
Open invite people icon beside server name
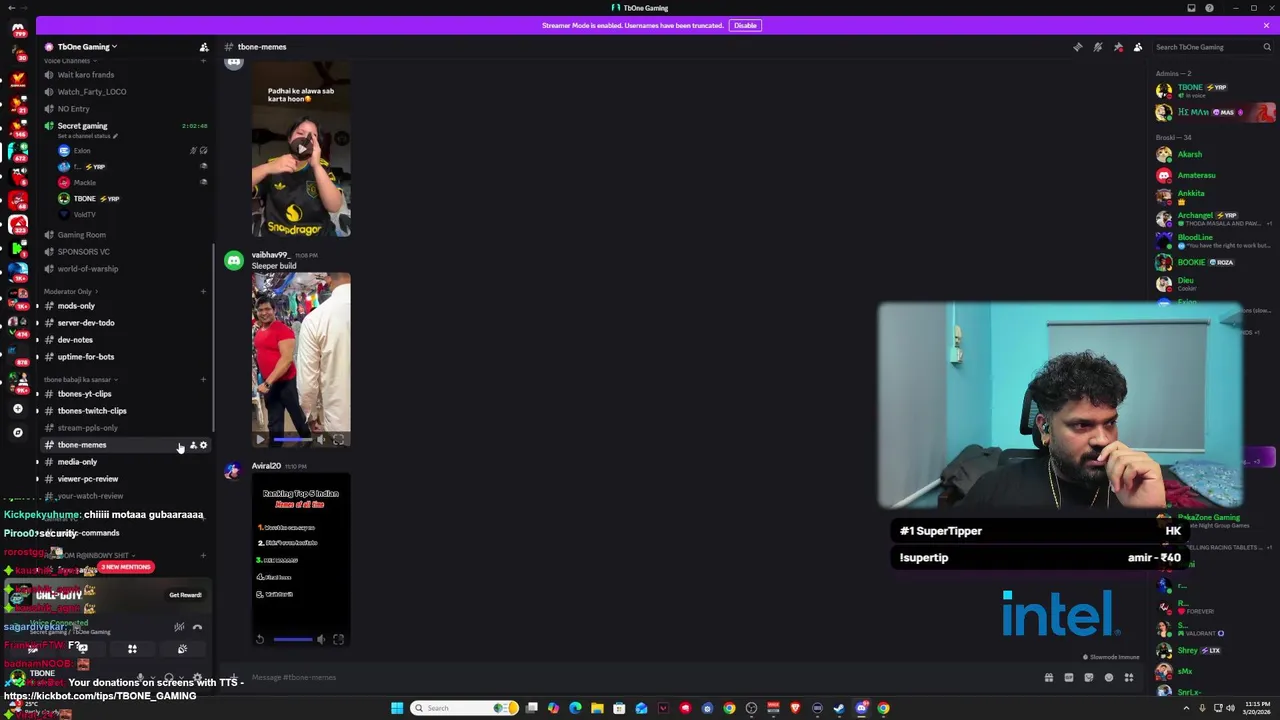[x=204, y=47]
